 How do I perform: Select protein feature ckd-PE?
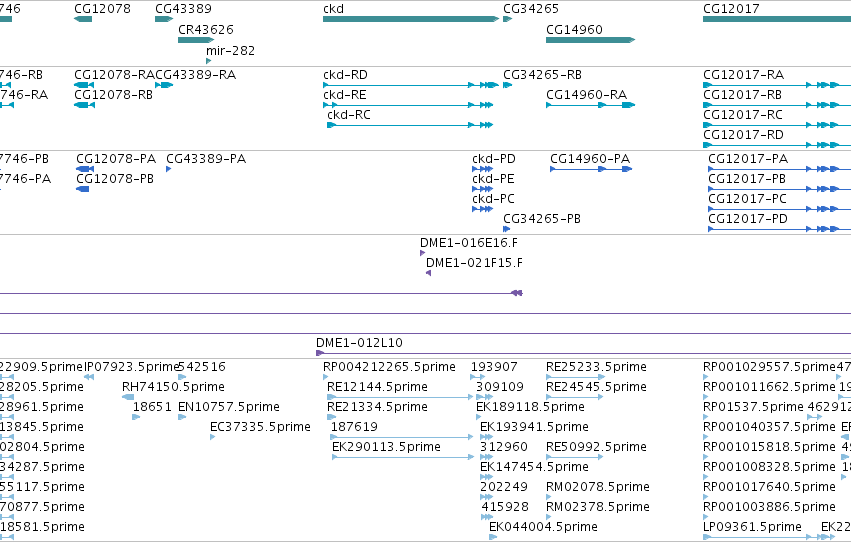point(482,189)
